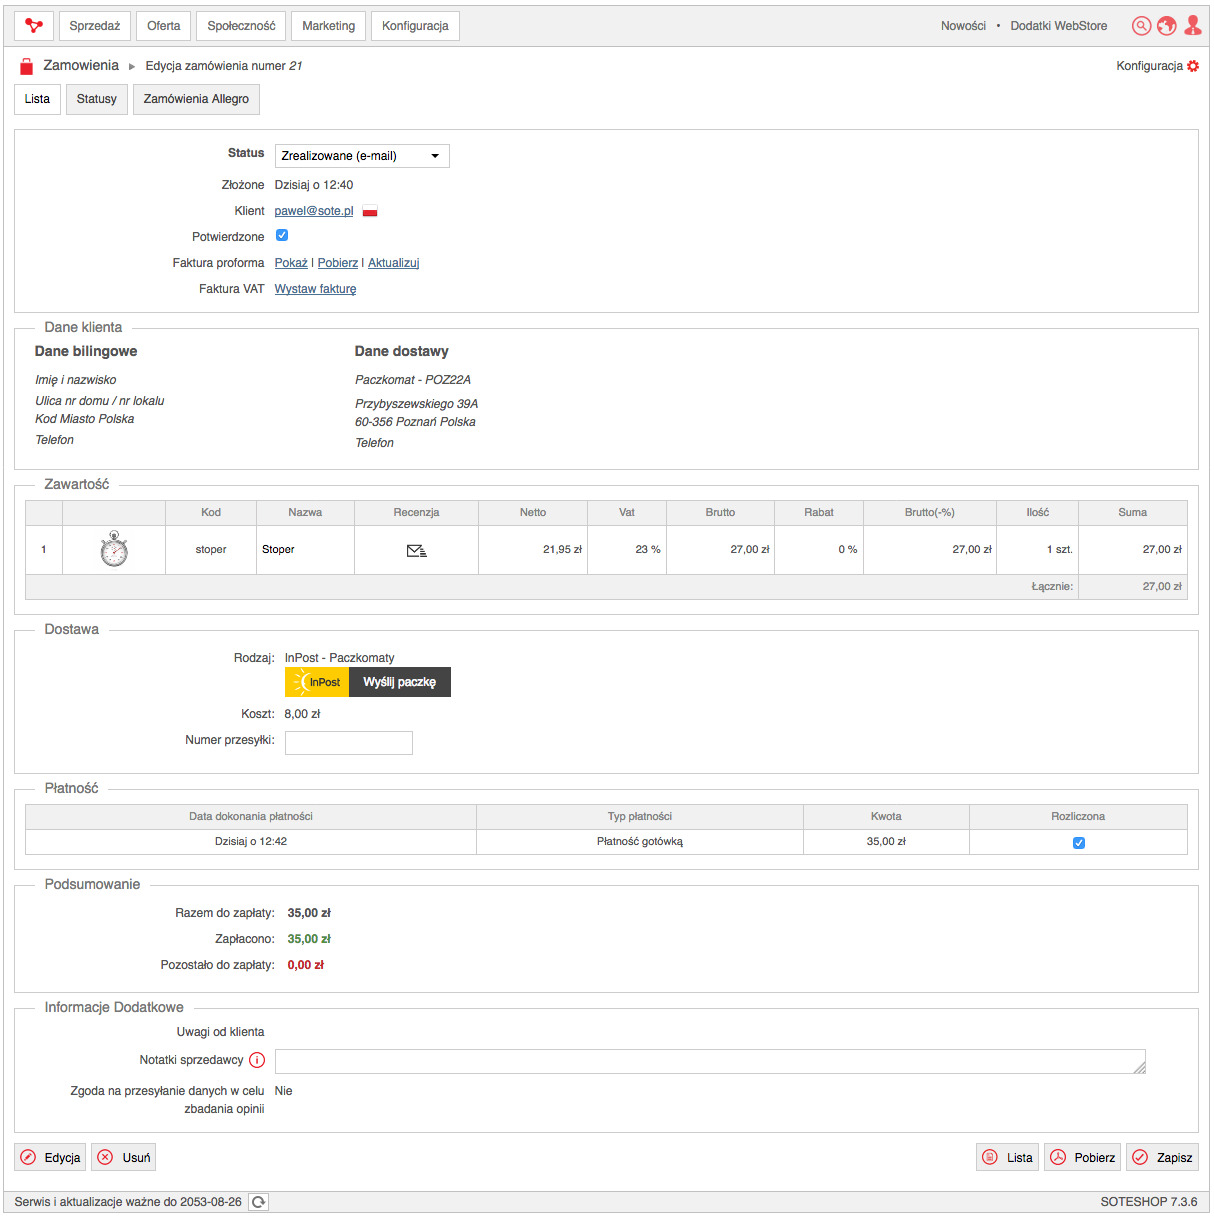
Task: Open the user account icon
Action: (1193, 26)
